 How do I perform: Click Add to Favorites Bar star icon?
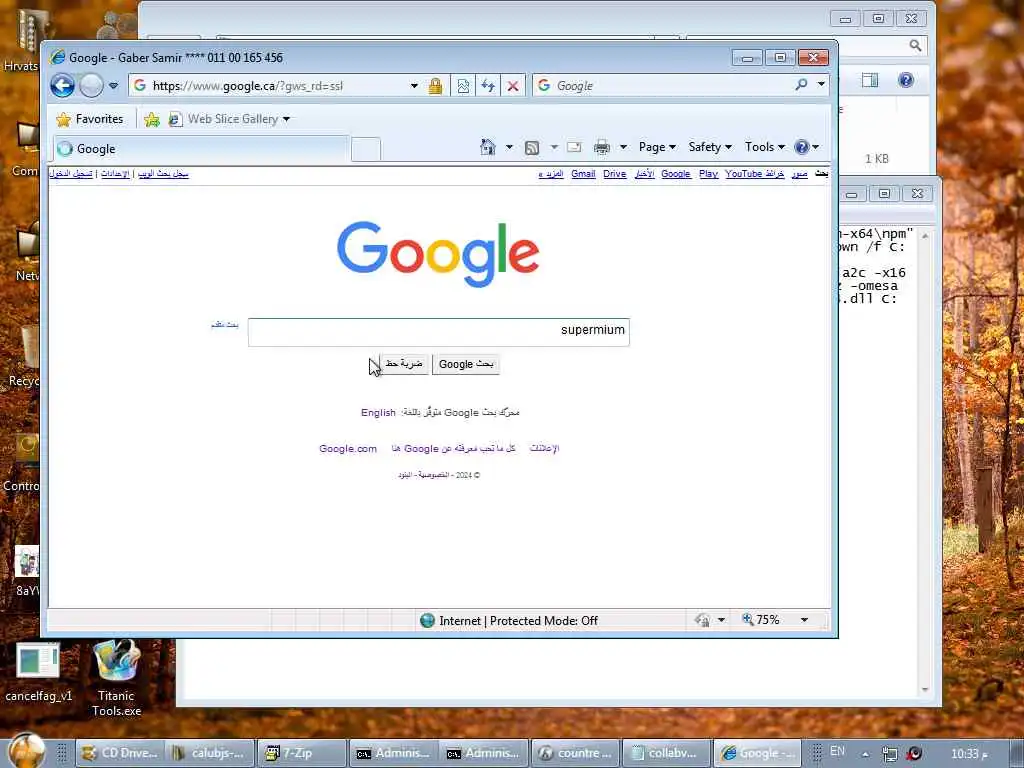click(152, 119)
